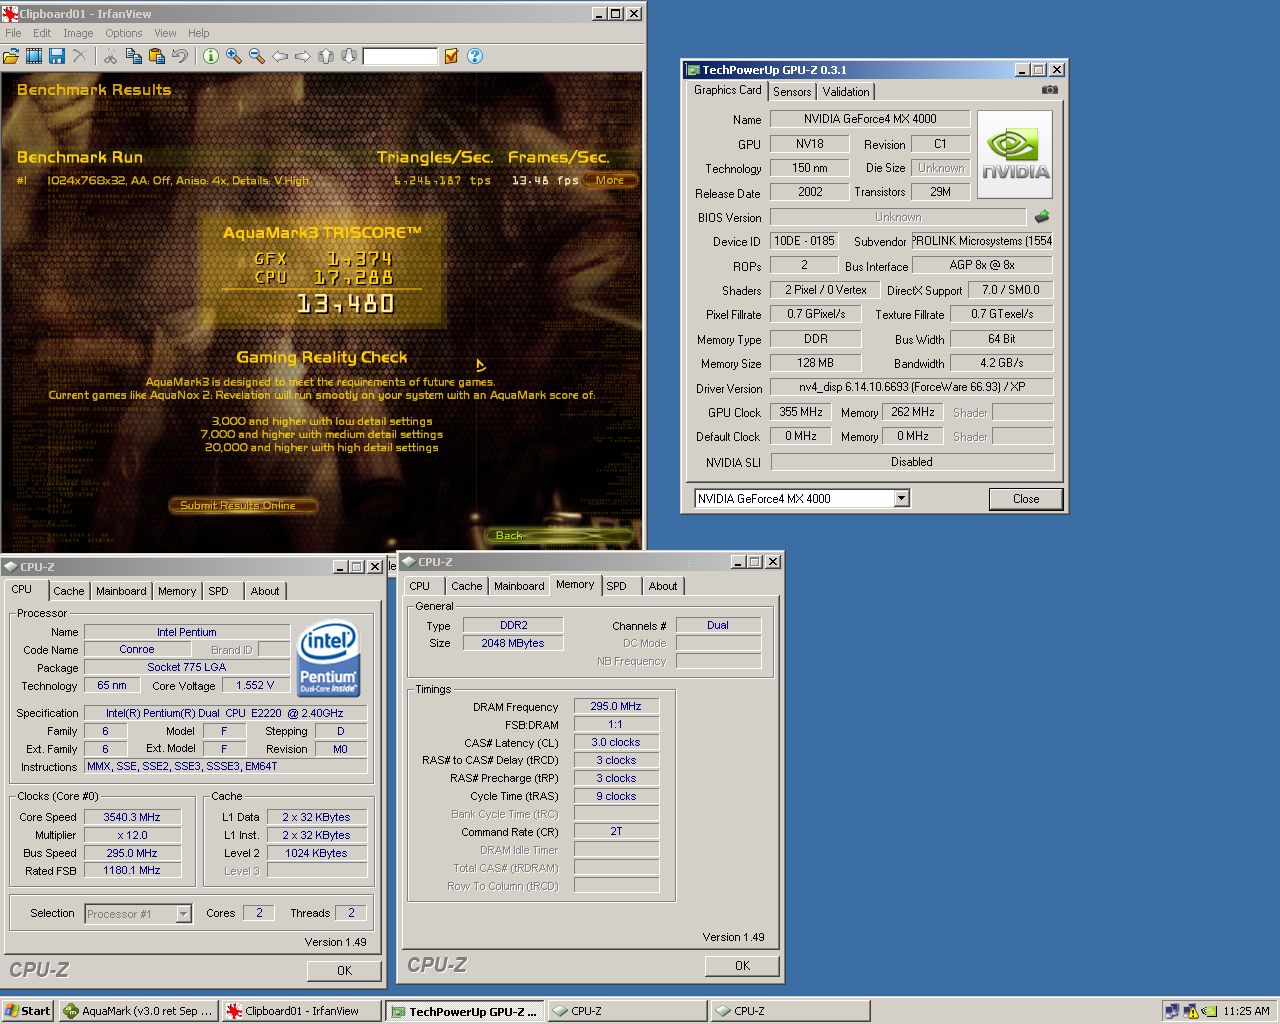Go to previous image with left arrow icon
1280x1024 pixels.
280,57
